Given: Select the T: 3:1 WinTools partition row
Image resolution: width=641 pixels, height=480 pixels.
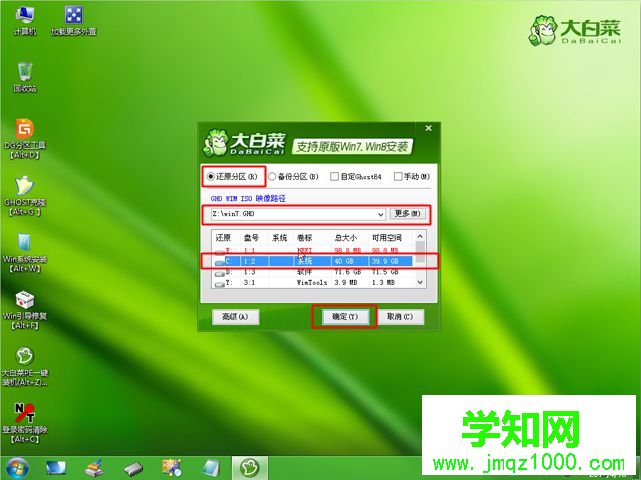Looking at the screenshot, I should coord(313,283).
